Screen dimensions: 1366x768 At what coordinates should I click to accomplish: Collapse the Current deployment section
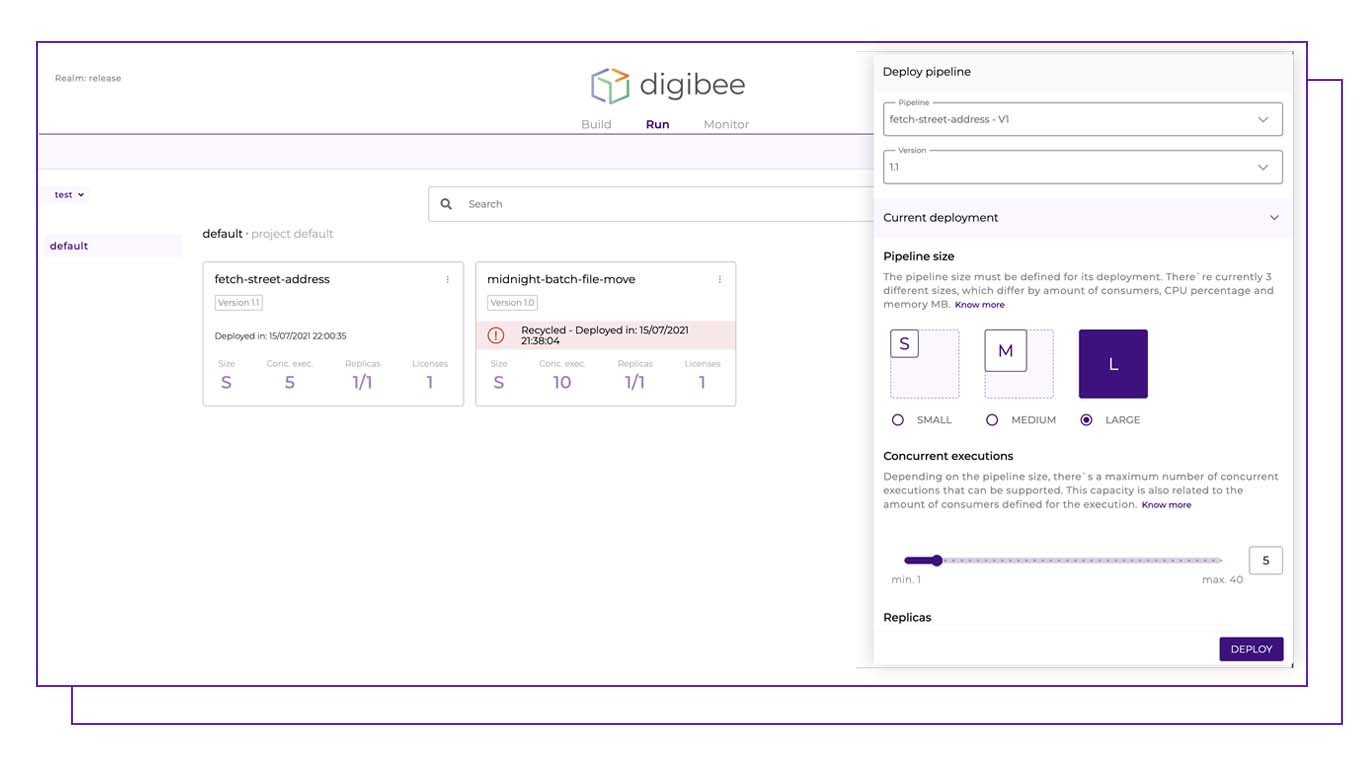click(x=1273, y=218)
